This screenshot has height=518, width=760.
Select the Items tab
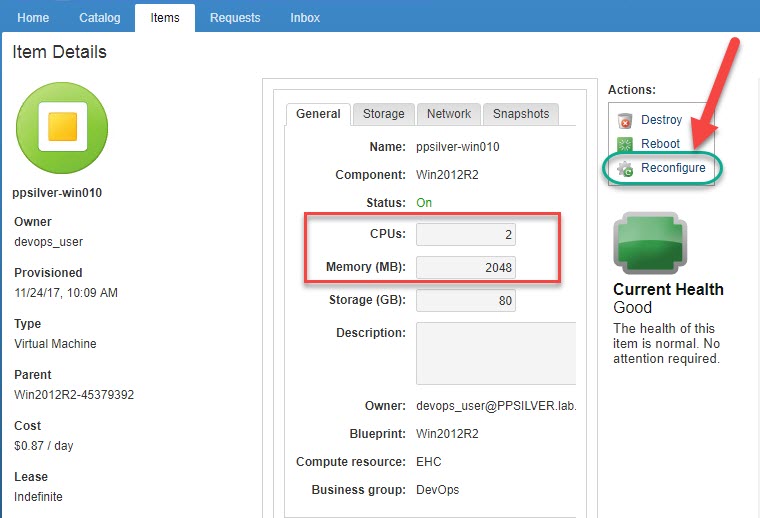165,18
